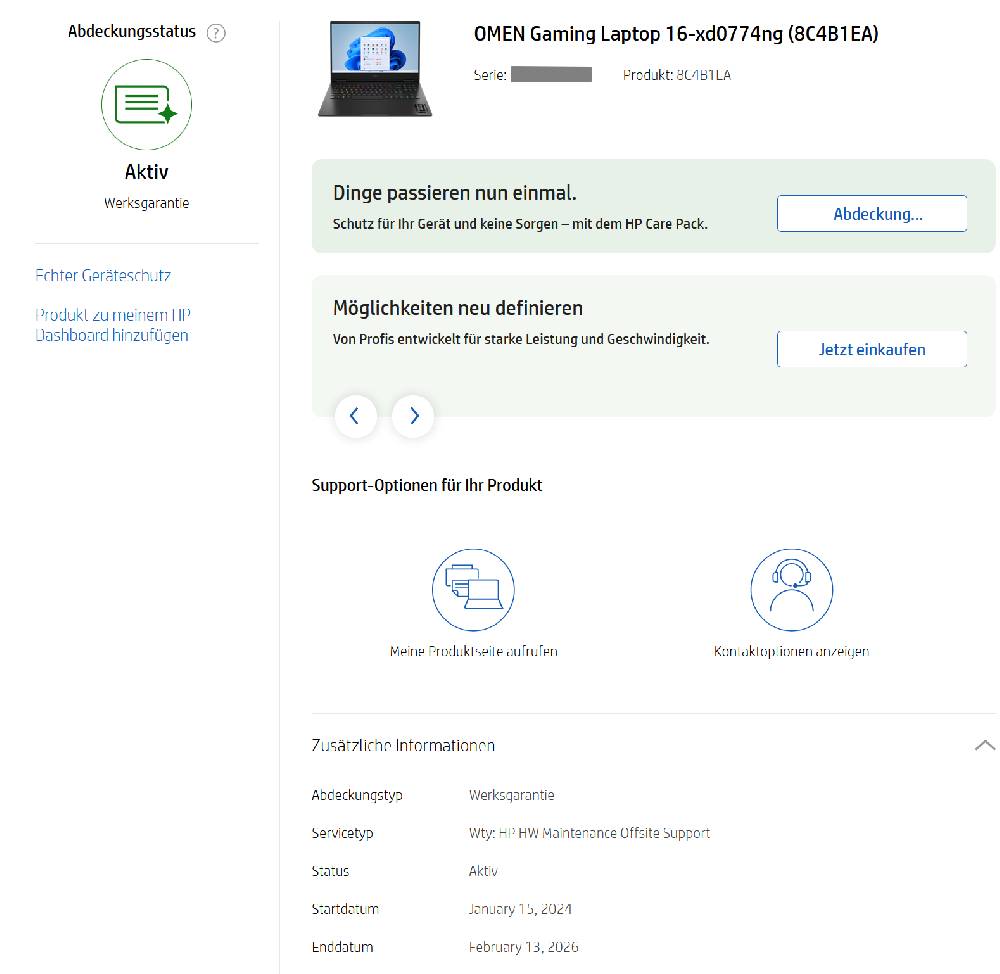Click the Abdeckungsstatus label
1000x974 pixels.
tap(132, 32)
